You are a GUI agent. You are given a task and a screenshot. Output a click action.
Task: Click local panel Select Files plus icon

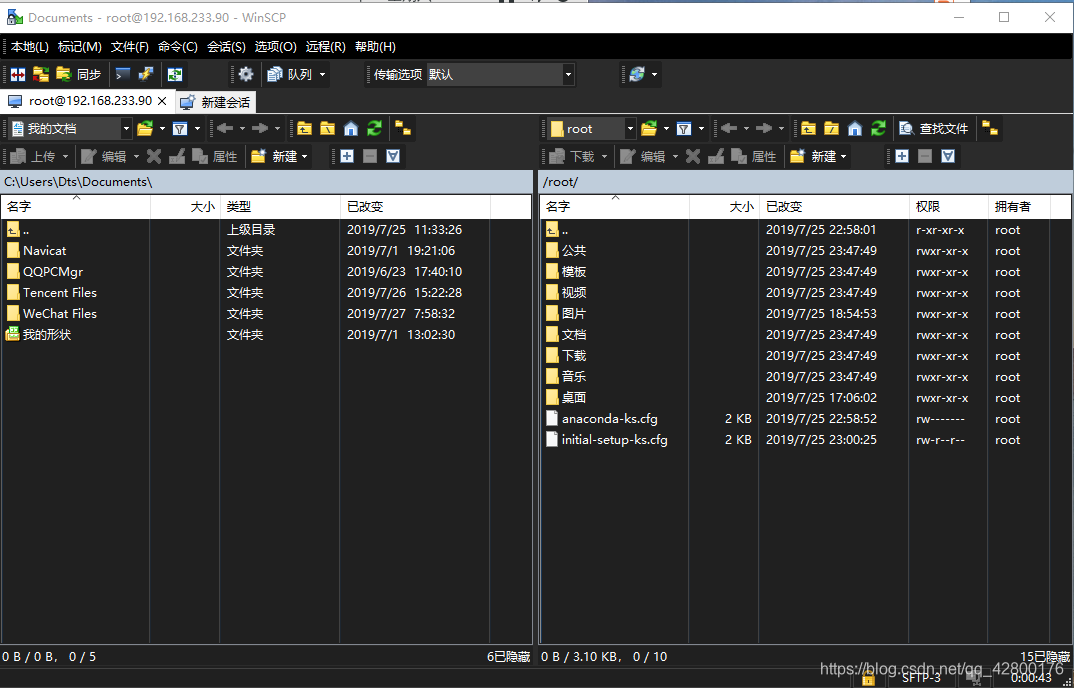coord(347,156)
